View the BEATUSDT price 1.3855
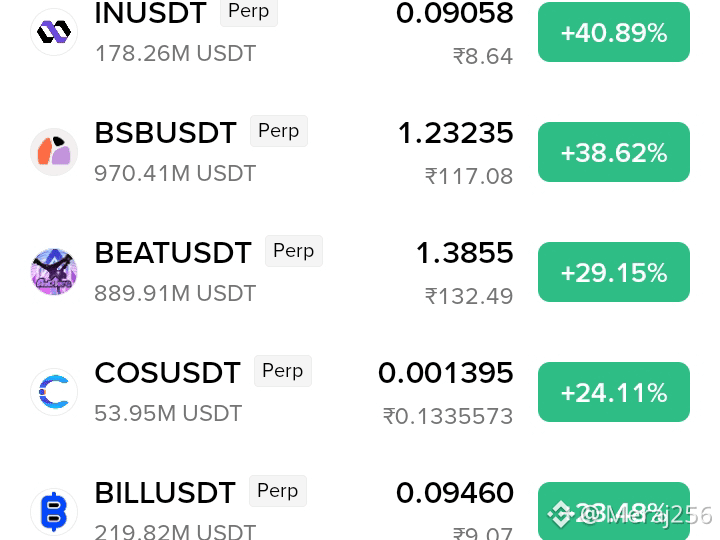720x540 pixels. 464,253
